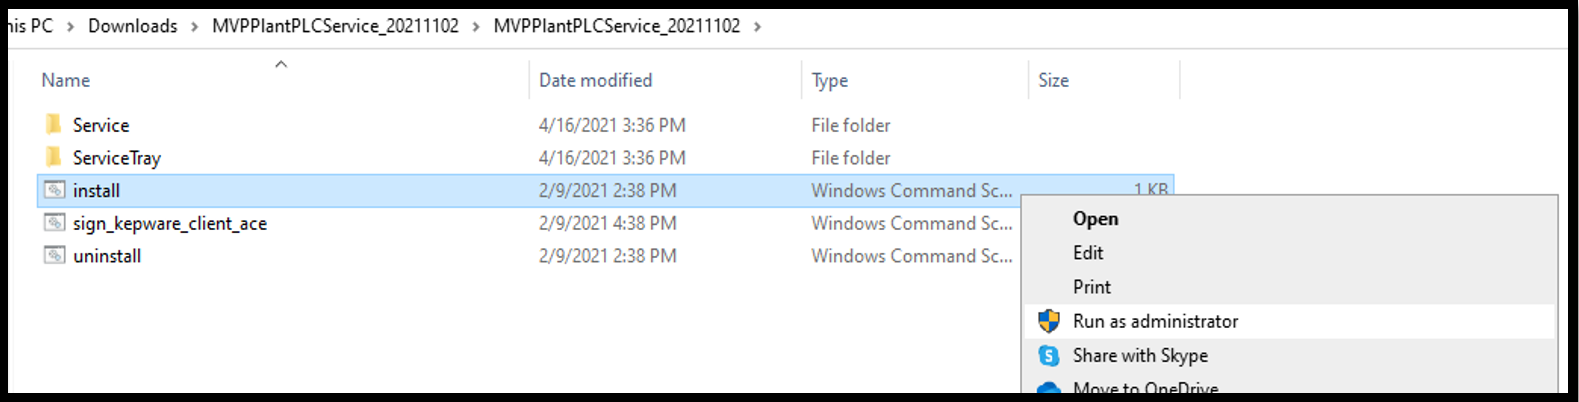This screenshot has width=1579, height=402.
Task: Expand the chevron at end of address path
Action: 757,26
